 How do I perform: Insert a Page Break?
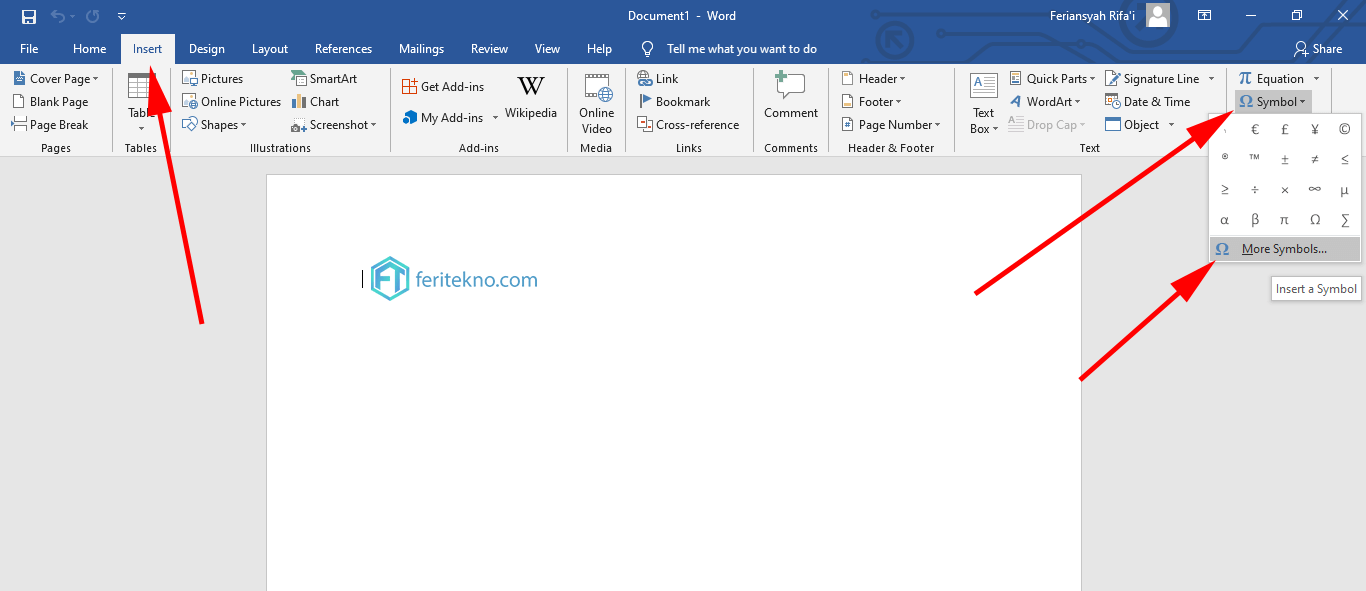coord(50,125)
